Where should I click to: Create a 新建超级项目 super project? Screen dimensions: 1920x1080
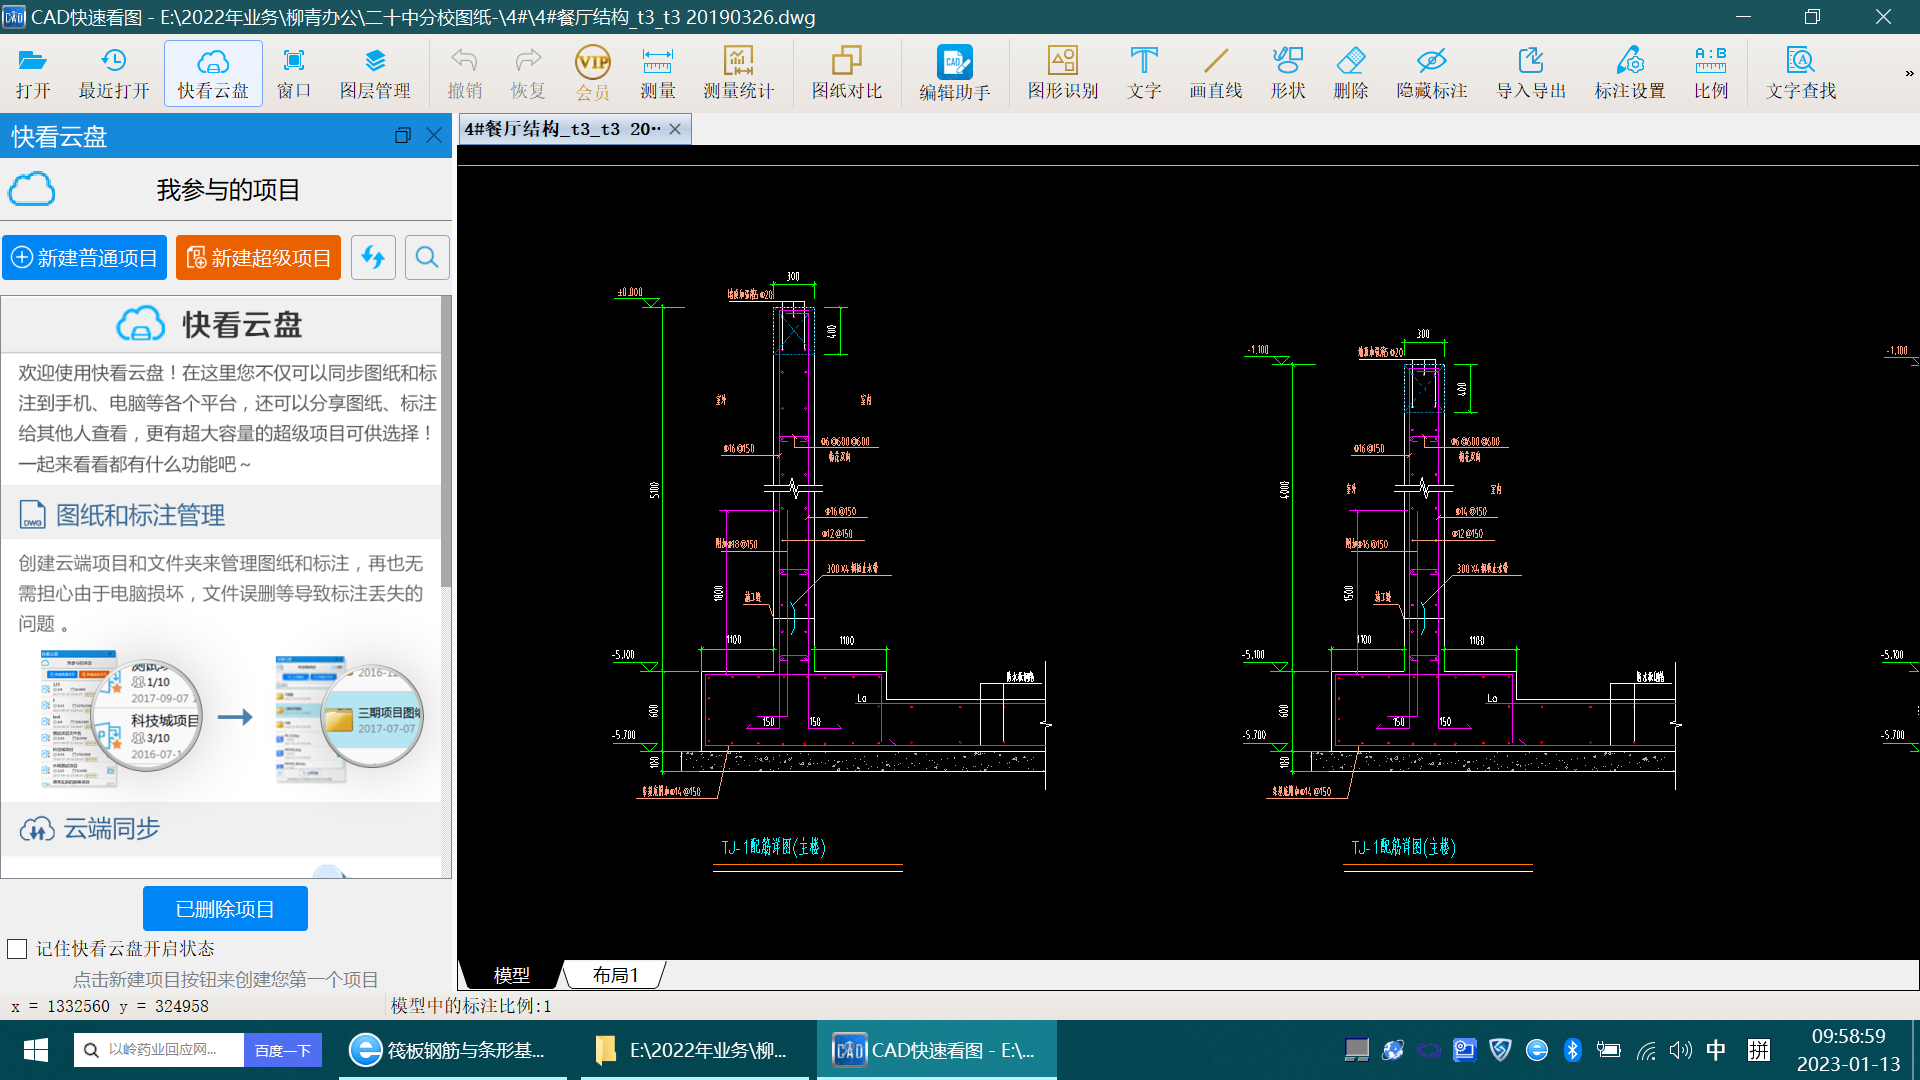click(258, 258)
